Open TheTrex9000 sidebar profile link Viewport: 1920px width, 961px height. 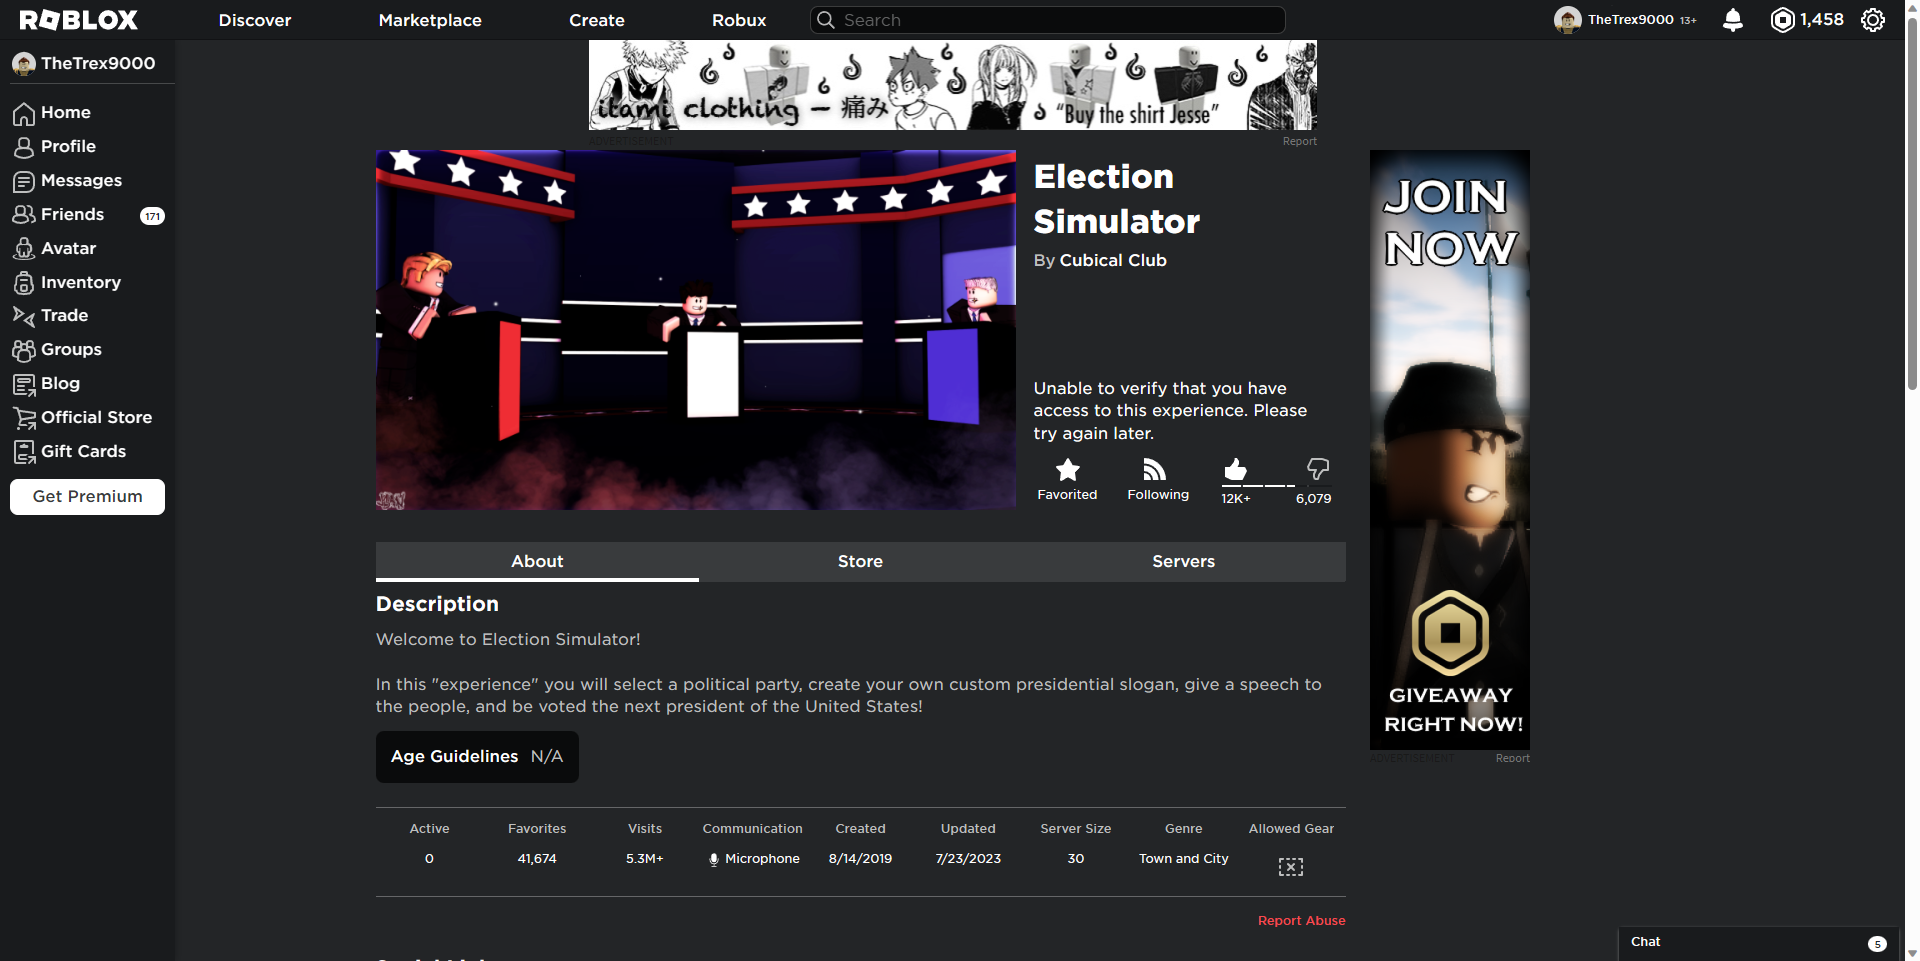pyautogui.click(x=85, y=63)
